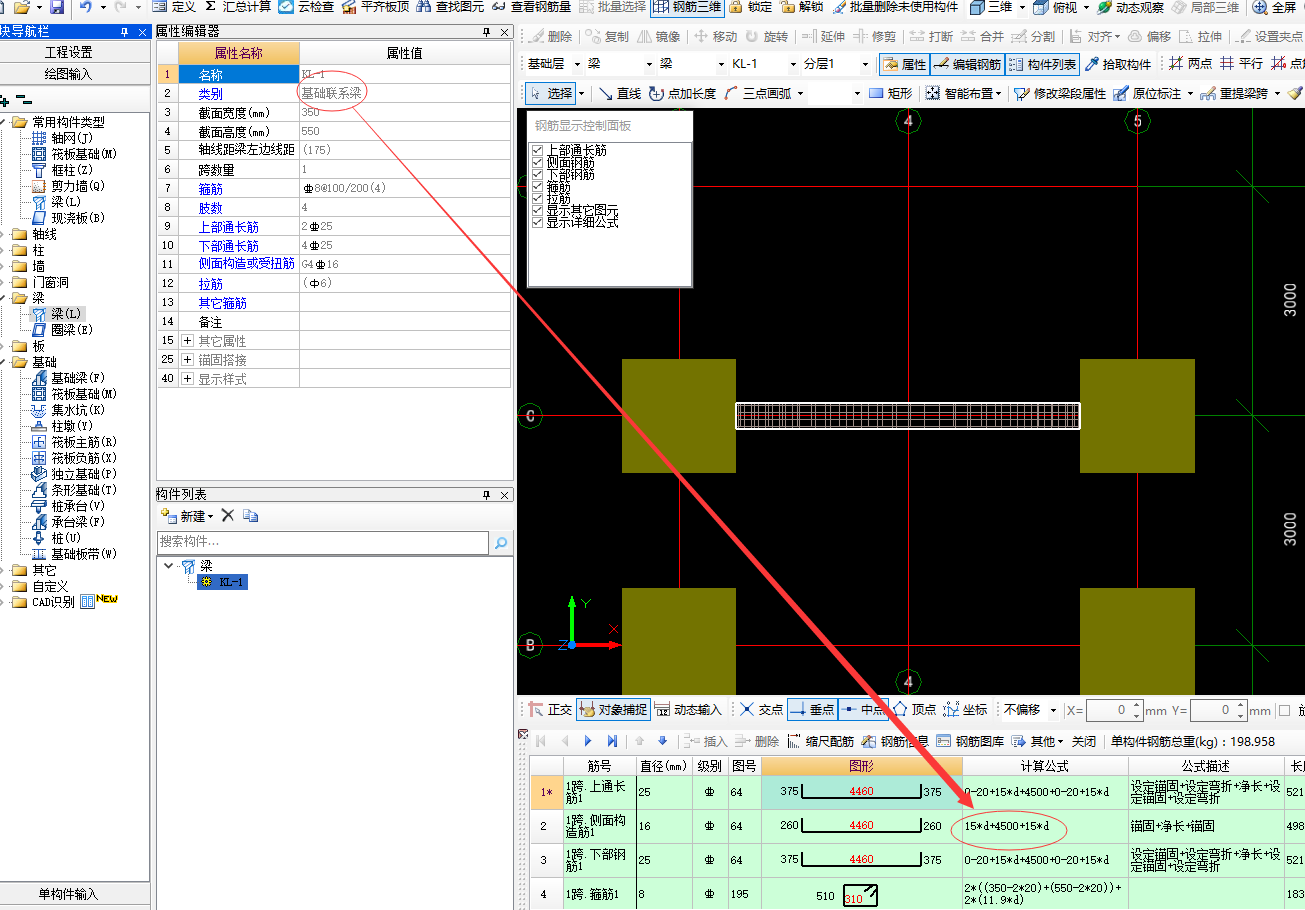Toggle 箍筋 display checkbox
Image resolution: width=1305 pixels, height=910 pixels.
(x=537, y=186)
